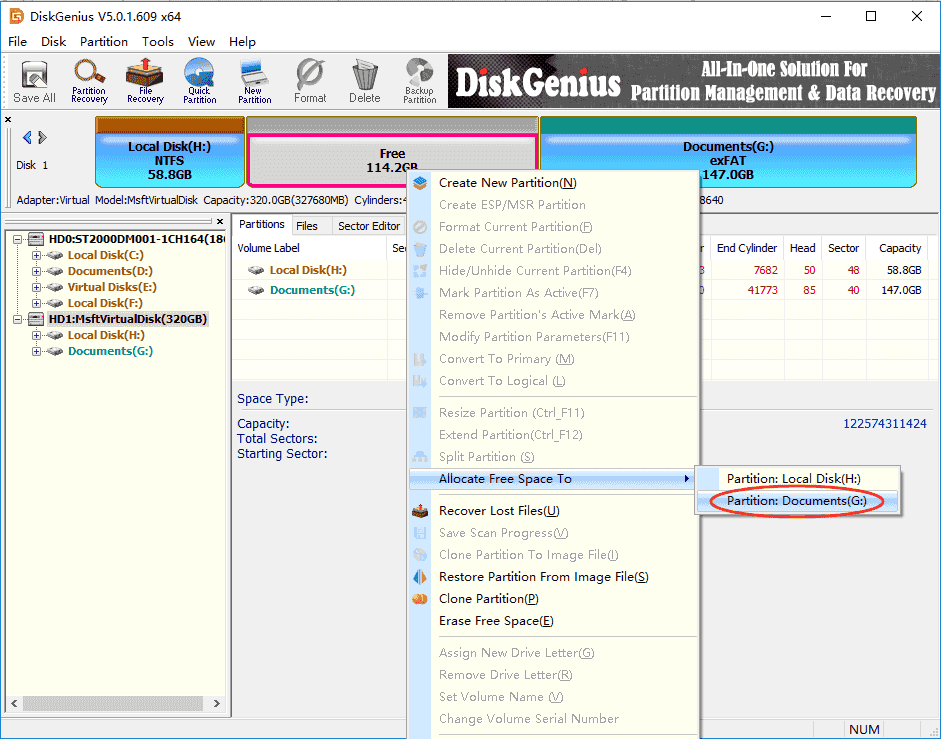
Task: Click the New Partition toolbar icon
Action: (x=254, y=82)
